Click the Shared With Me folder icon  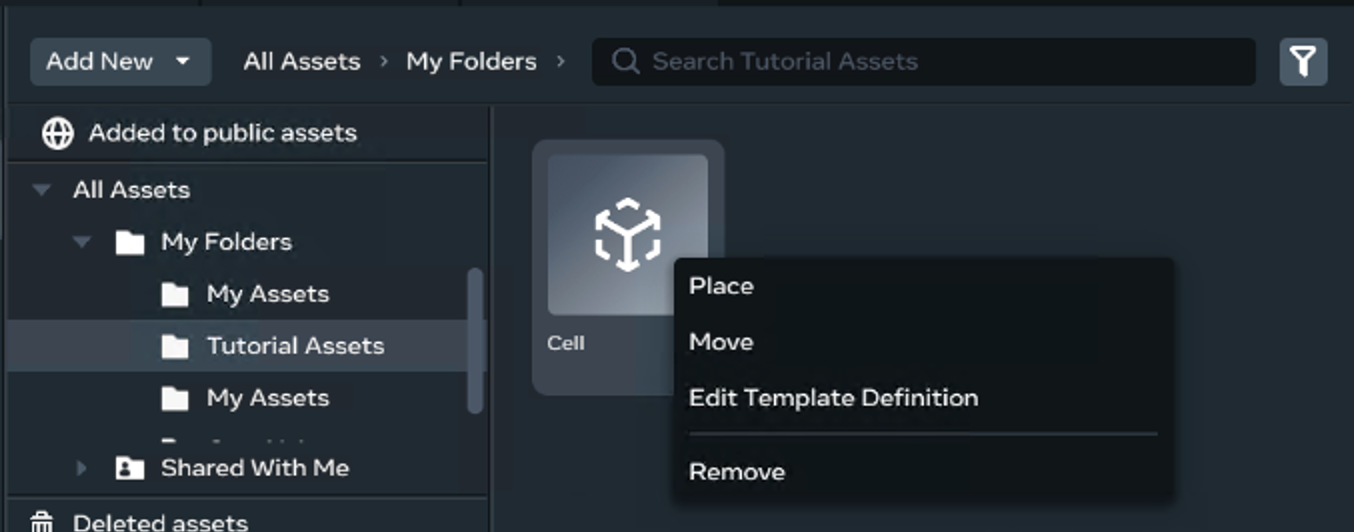tap(130, 467)
